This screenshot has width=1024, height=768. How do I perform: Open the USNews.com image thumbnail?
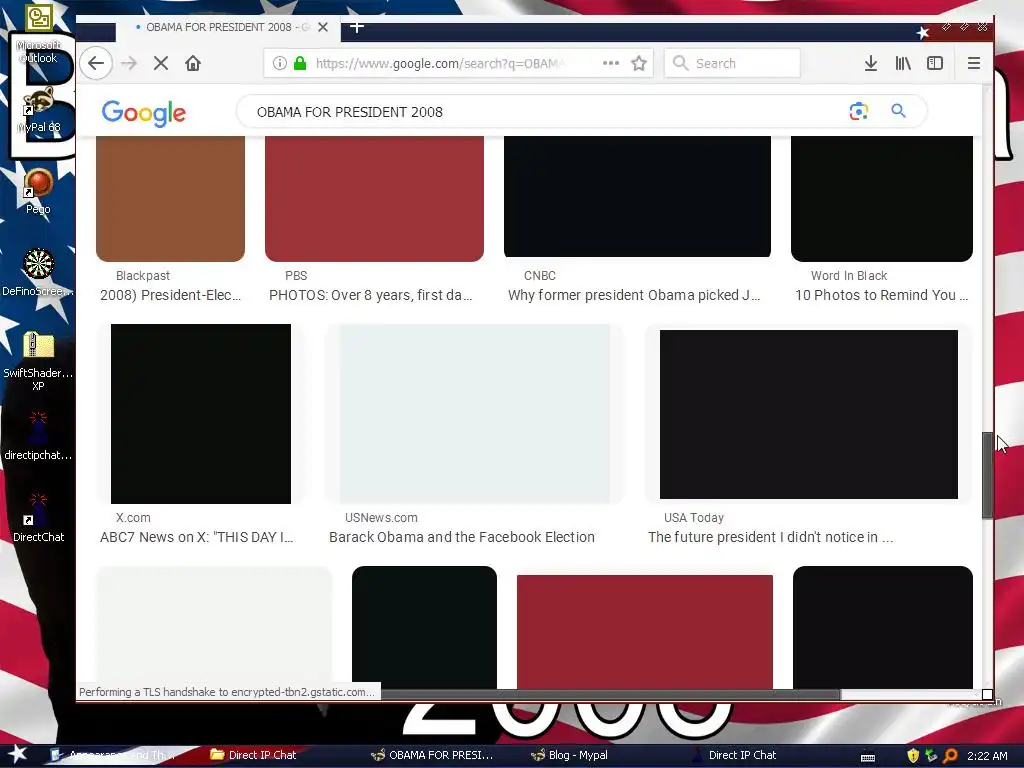click(475, 413)
